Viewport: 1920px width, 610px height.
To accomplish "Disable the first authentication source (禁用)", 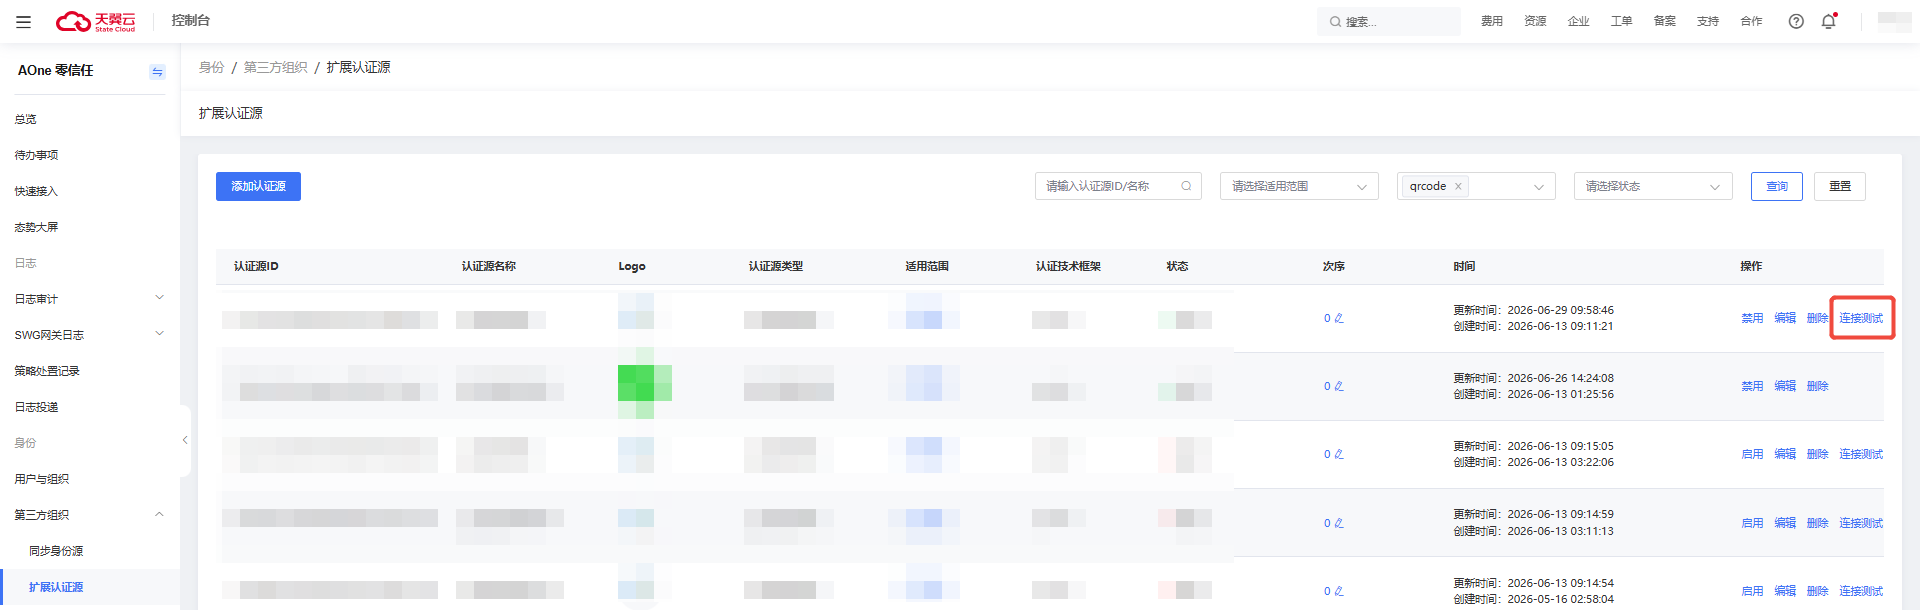I will (1752, 318).
